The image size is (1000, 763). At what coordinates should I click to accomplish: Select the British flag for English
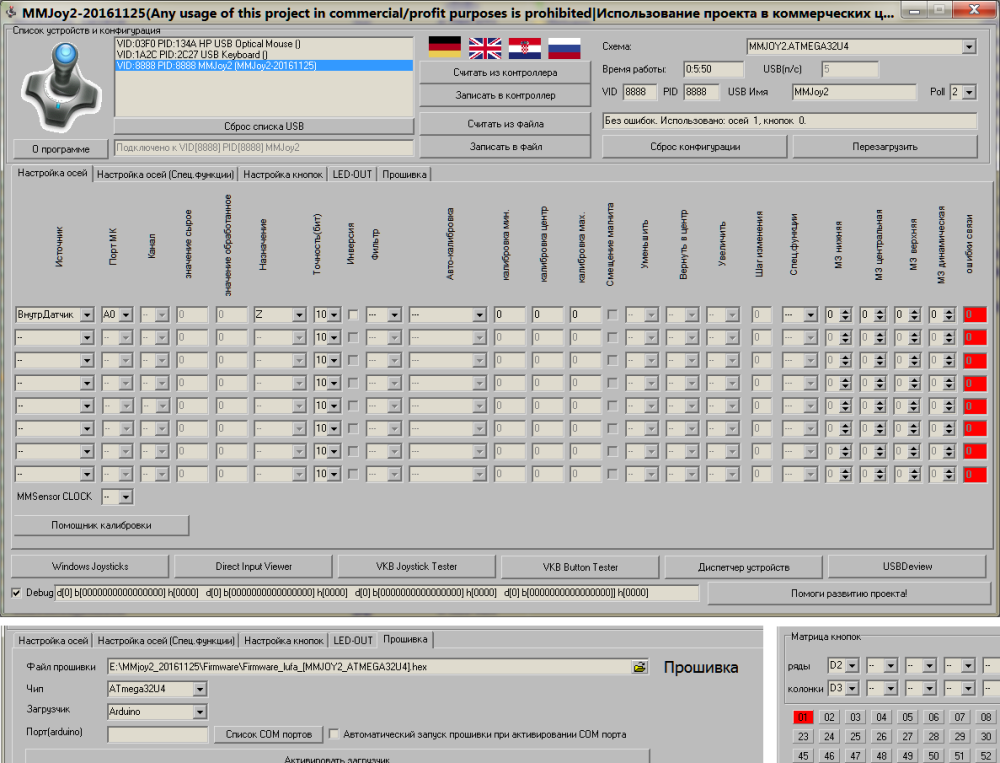(x=486, y=47)
